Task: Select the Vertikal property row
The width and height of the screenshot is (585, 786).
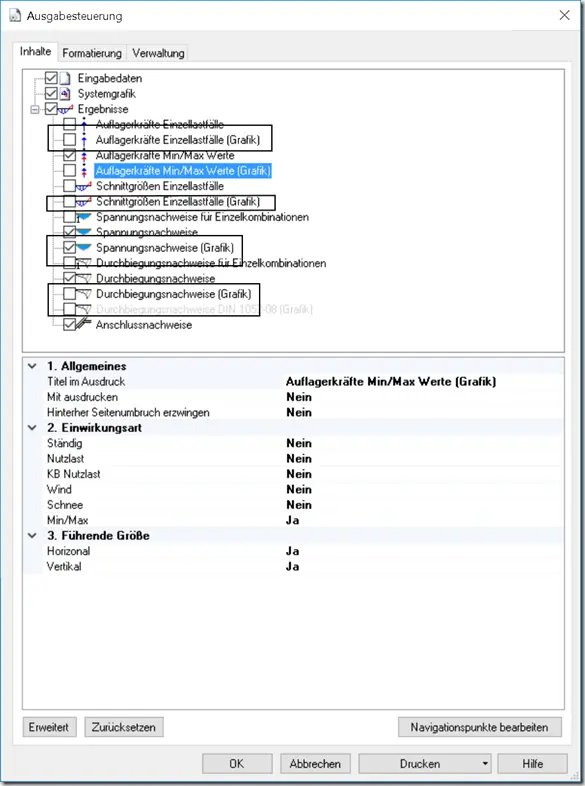Action: [293, 566]
